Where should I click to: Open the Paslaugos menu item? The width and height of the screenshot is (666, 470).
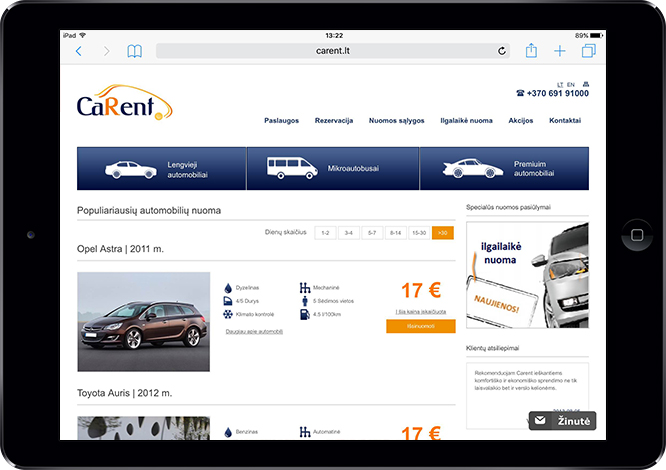click(281, 121)
